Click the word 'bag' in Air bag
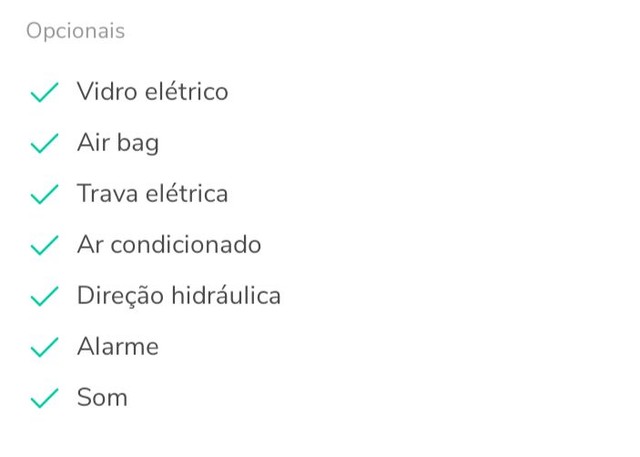 (x=138, y=144)
